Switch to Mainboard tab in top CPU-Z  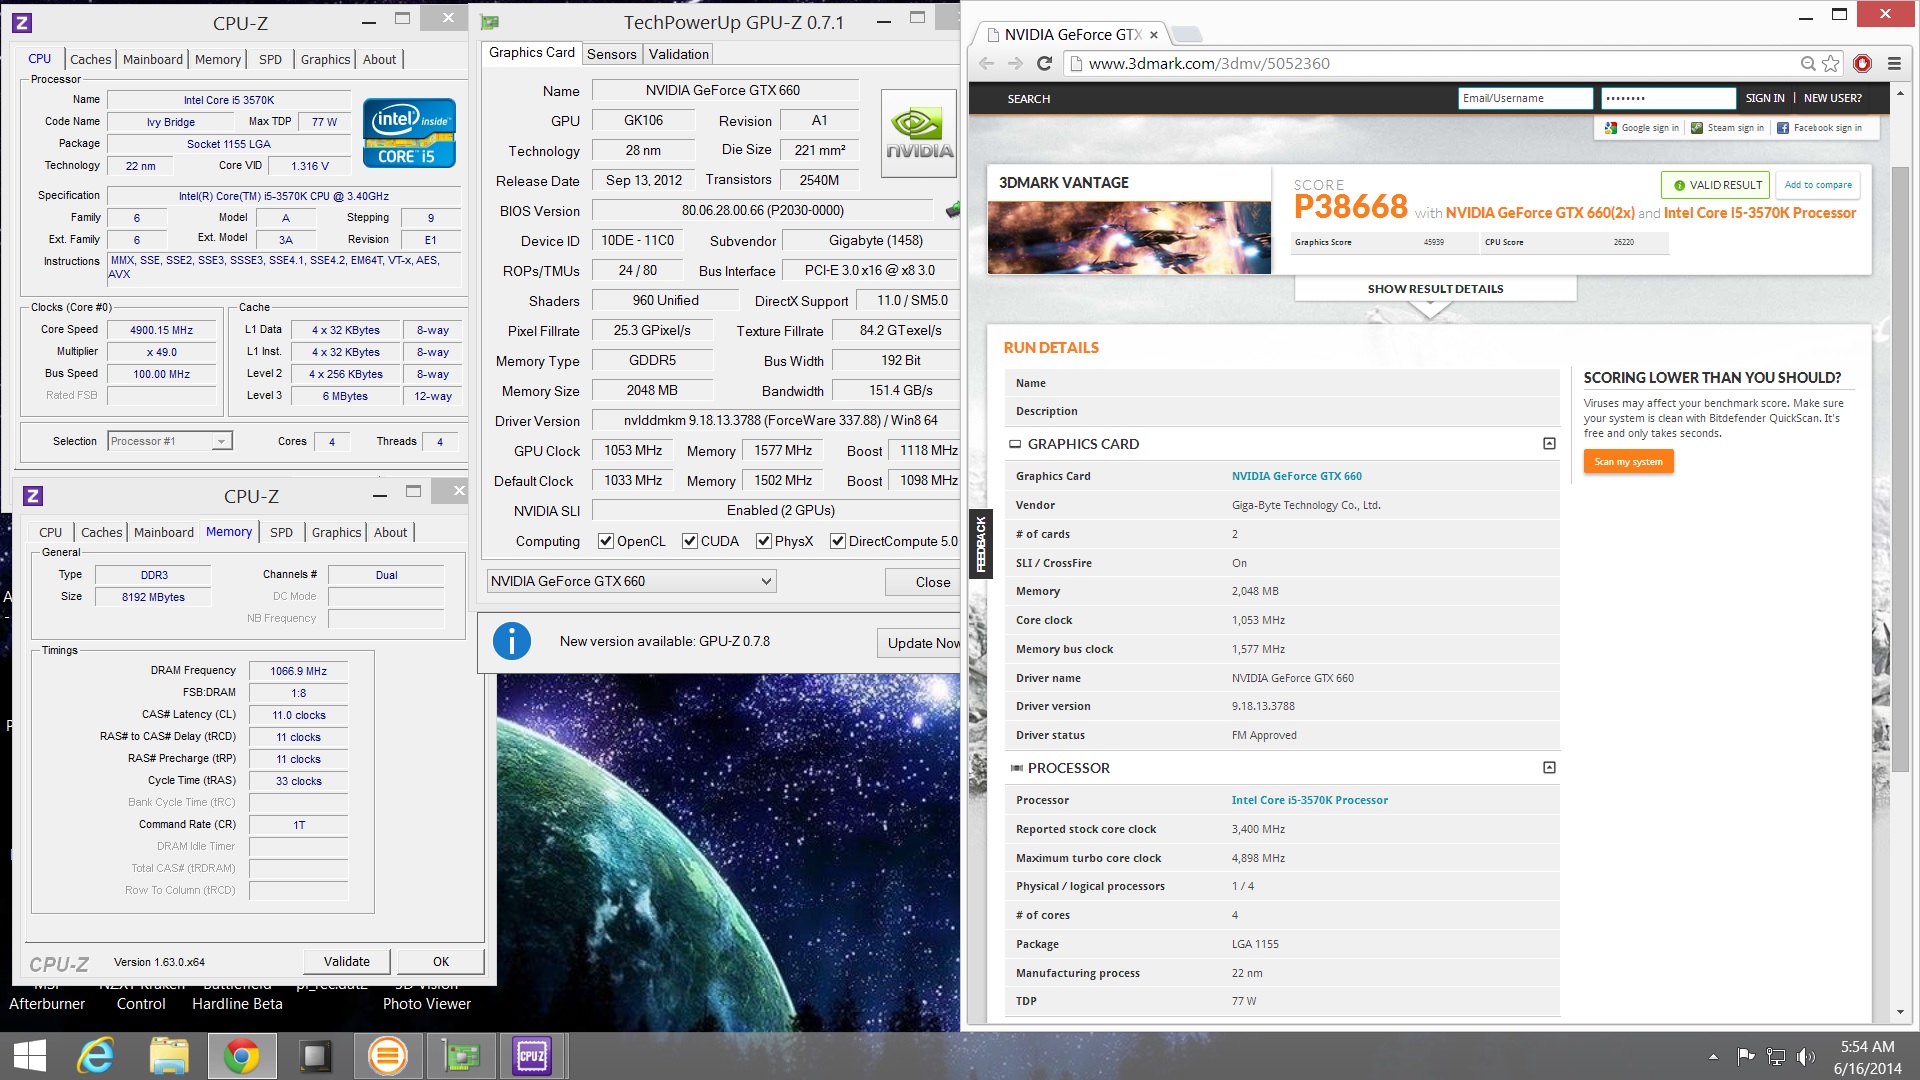pyautogui.click(x=152, y=59)
